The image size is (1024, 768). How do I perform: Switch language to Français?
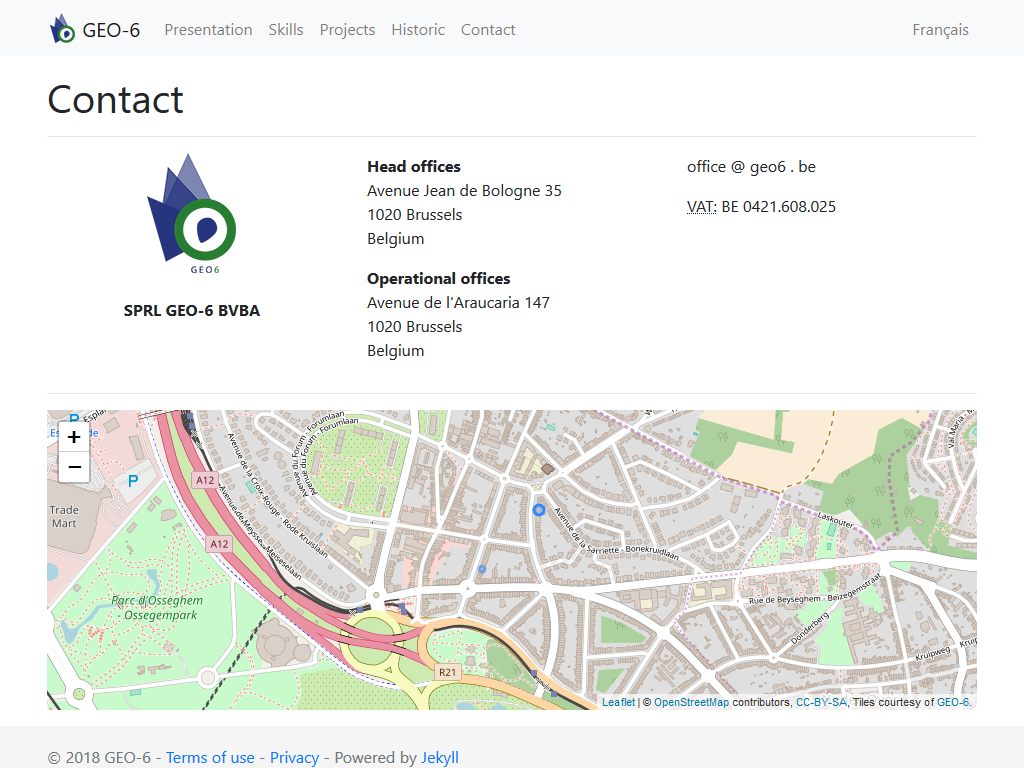pyautogui.click(x=940, y=30)
